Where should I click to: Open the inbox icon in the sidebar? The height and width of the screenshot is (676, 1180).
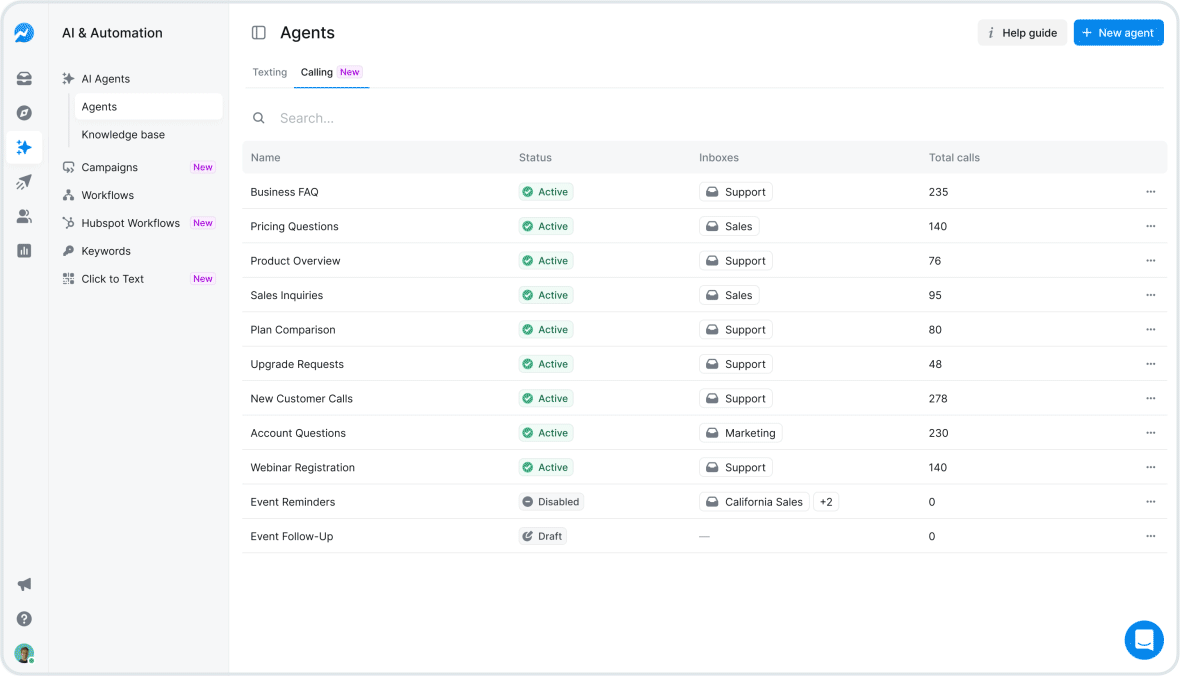[x=24, y=78]
